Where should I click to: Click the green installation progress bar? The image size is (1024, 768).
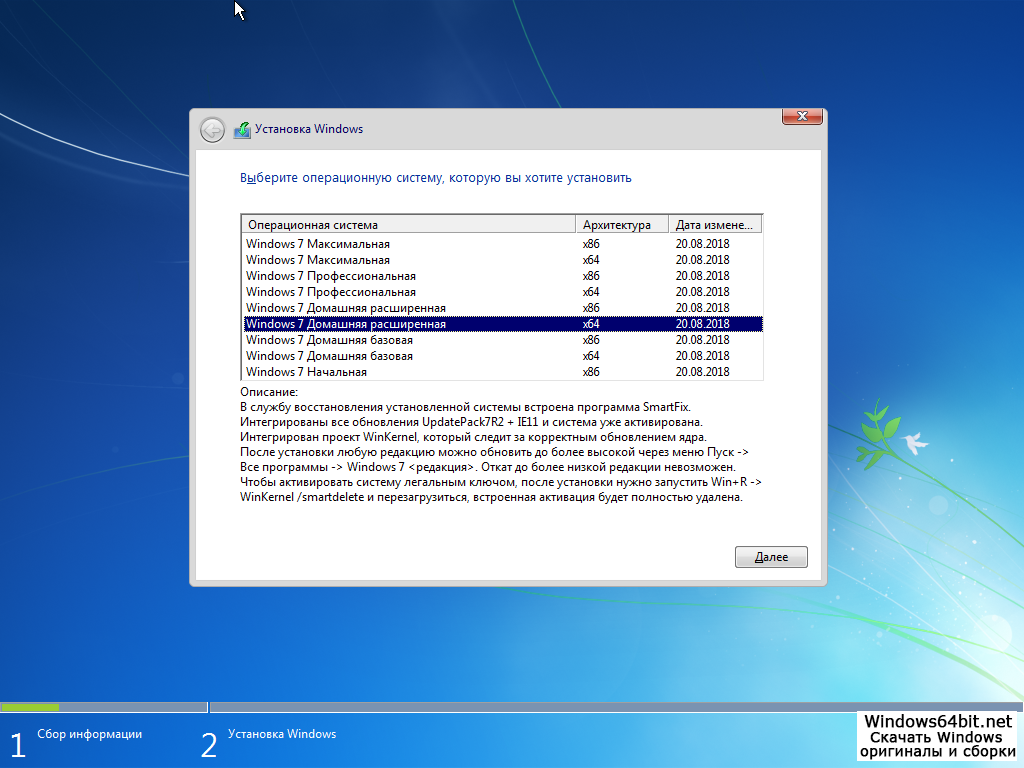click(30, 707)
